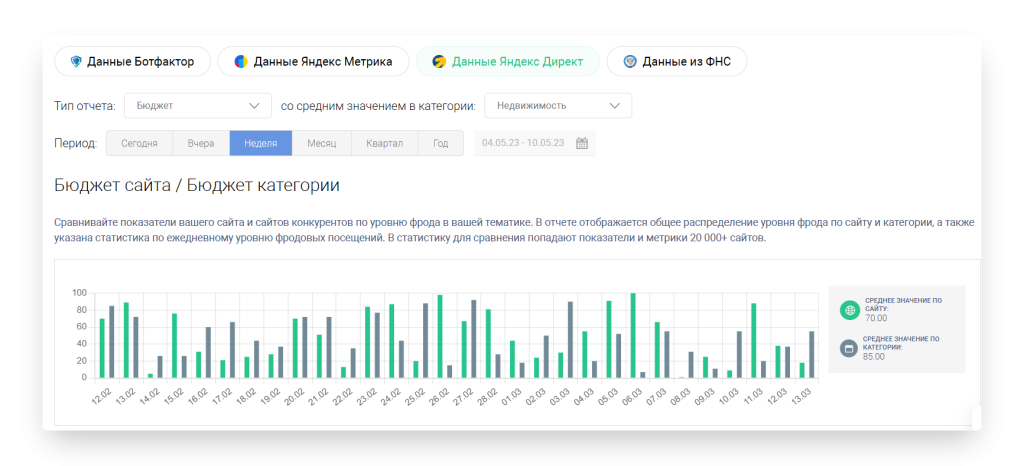1024x466 pixels.
Task: Open the Данные из ФНС tab
Action: point(677,62)
